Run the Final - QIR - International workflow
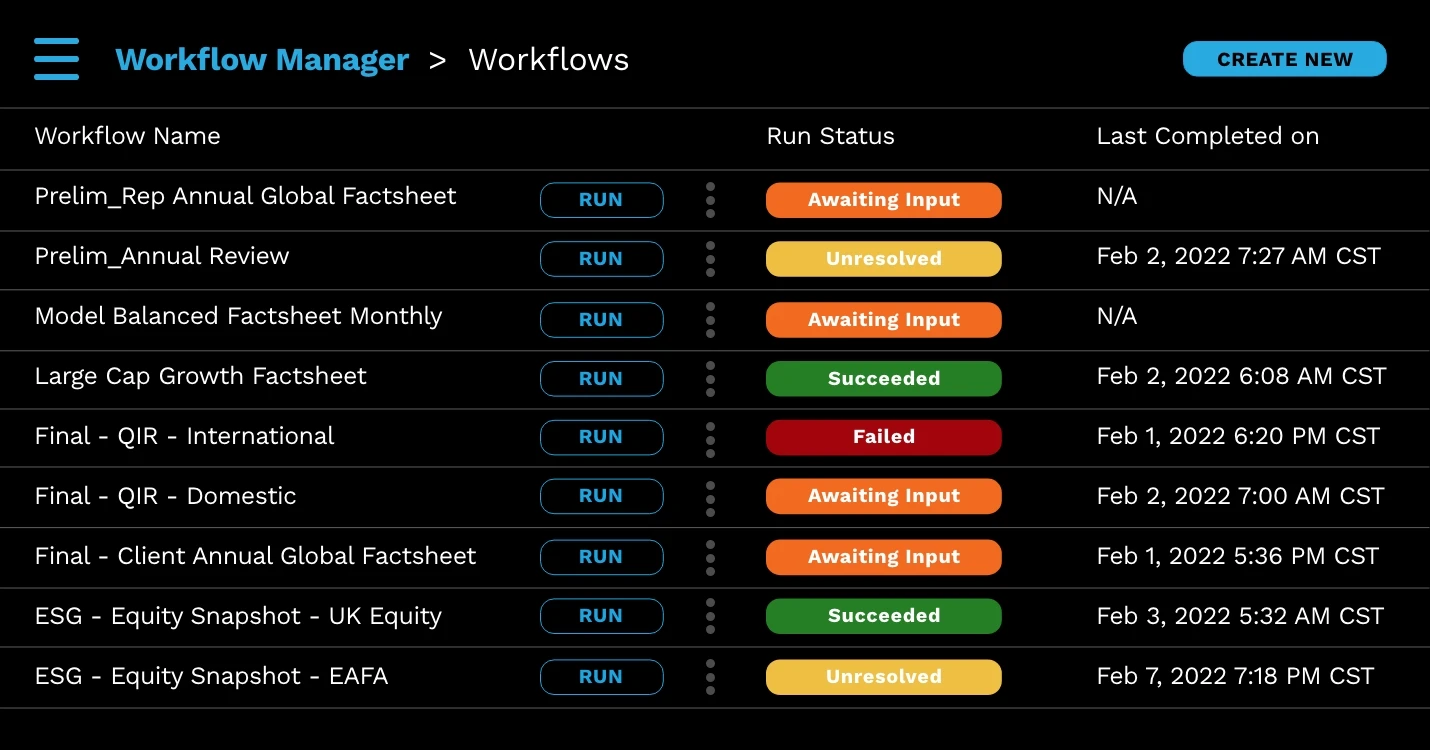1430x750 pixels. point(601,437)
